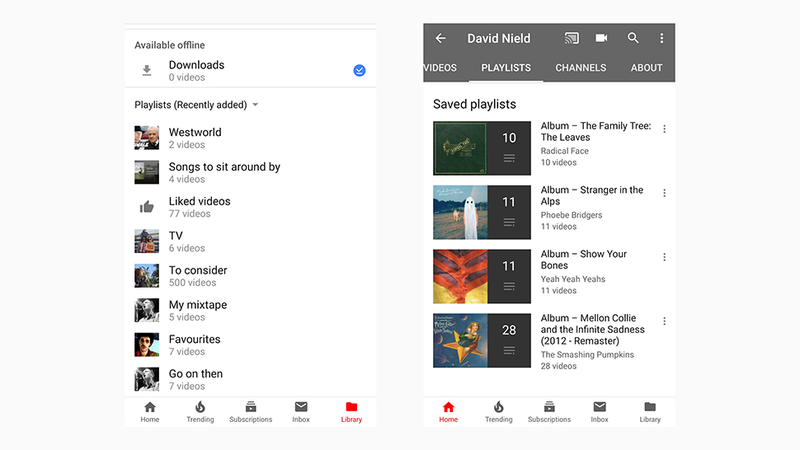Tap the video camera record icon

pos(602,38)
